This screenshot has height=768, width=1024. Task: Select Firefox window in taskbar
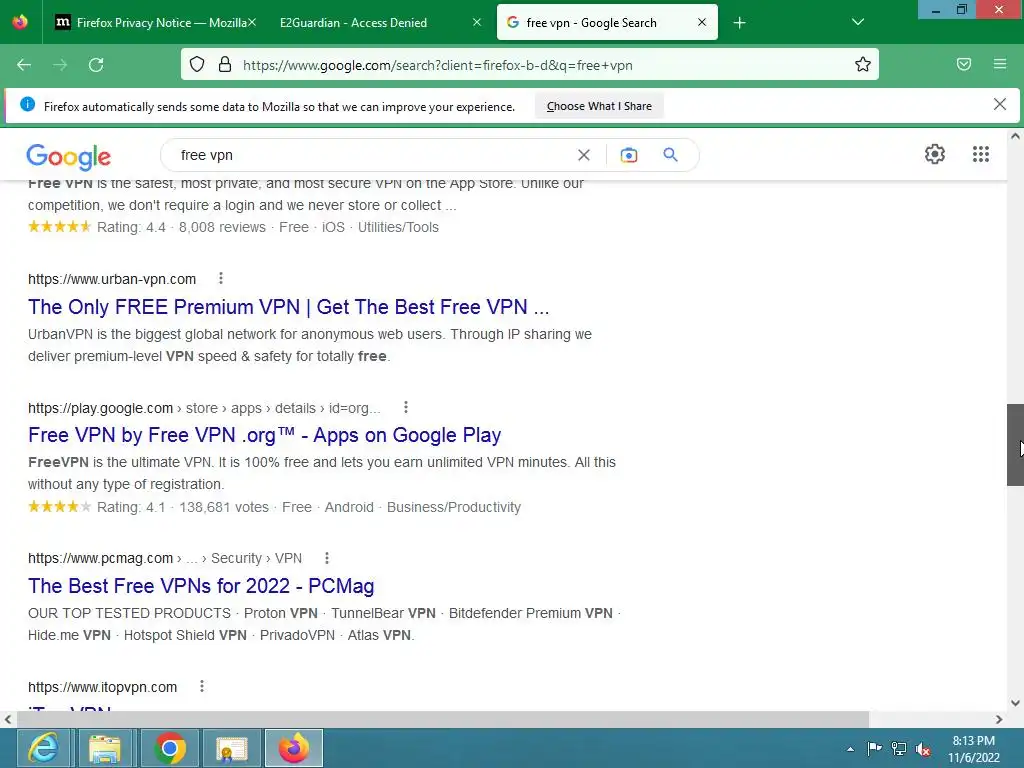tap(294, 748)
